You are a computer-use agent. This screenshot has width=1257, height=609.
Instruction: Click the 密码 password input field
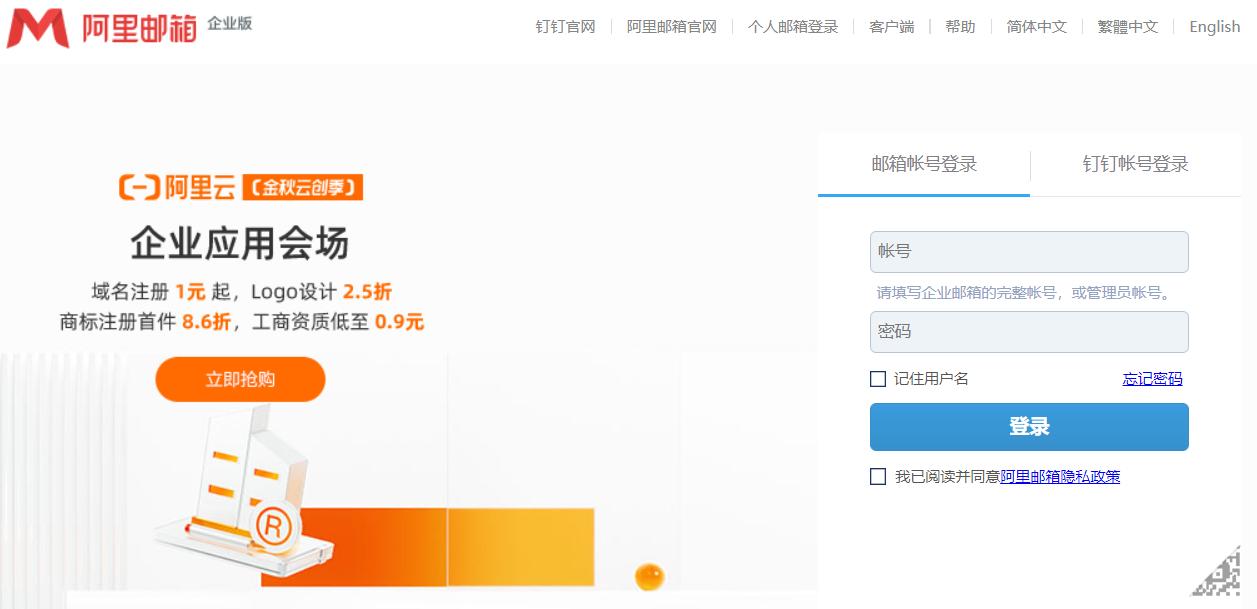click(x=1029, y=332)
